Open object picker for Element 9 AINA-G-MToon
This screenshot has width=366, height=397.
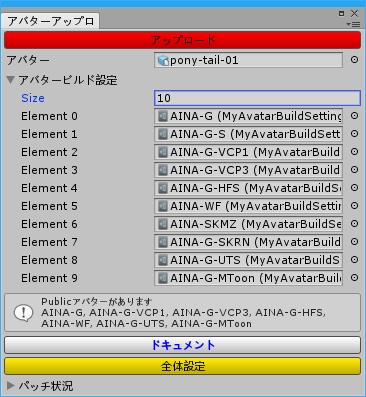click(354, 278)
